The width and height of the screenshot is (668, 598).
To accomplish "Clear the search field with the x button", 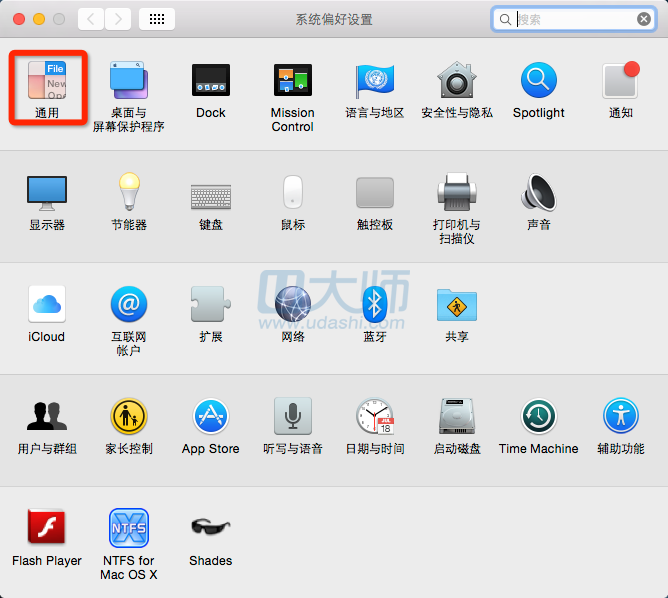I will (x=644, y=19).
